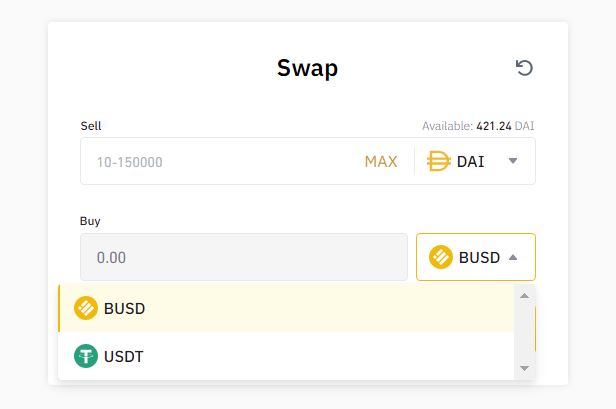Click the green USDT Tether icon
Image resolution: width=616 pixels, height=409 pixels.
point(86,356)
